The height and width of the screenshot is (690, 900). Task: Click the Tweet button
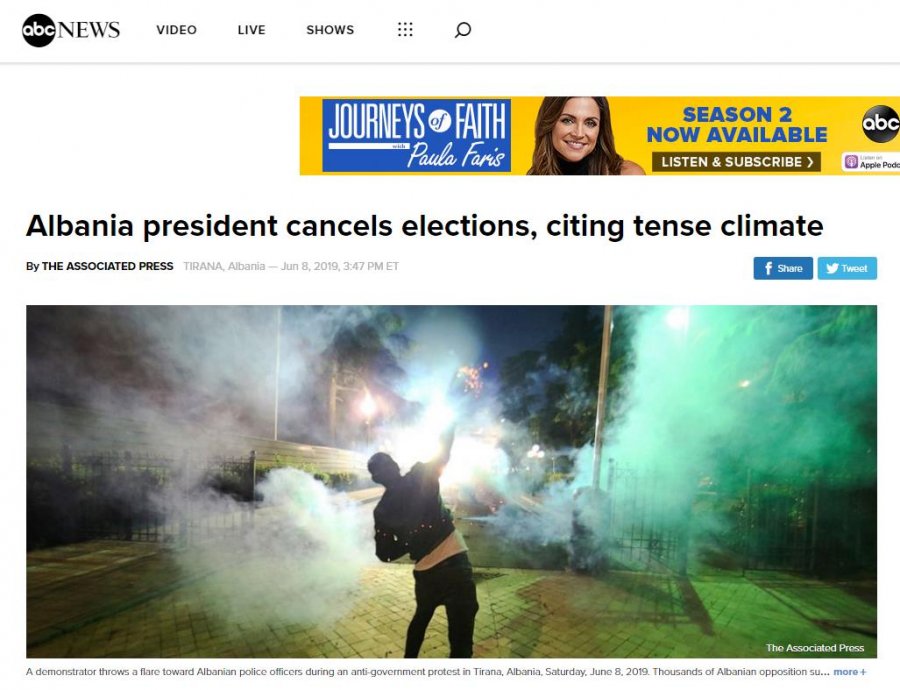coord(847,268)
